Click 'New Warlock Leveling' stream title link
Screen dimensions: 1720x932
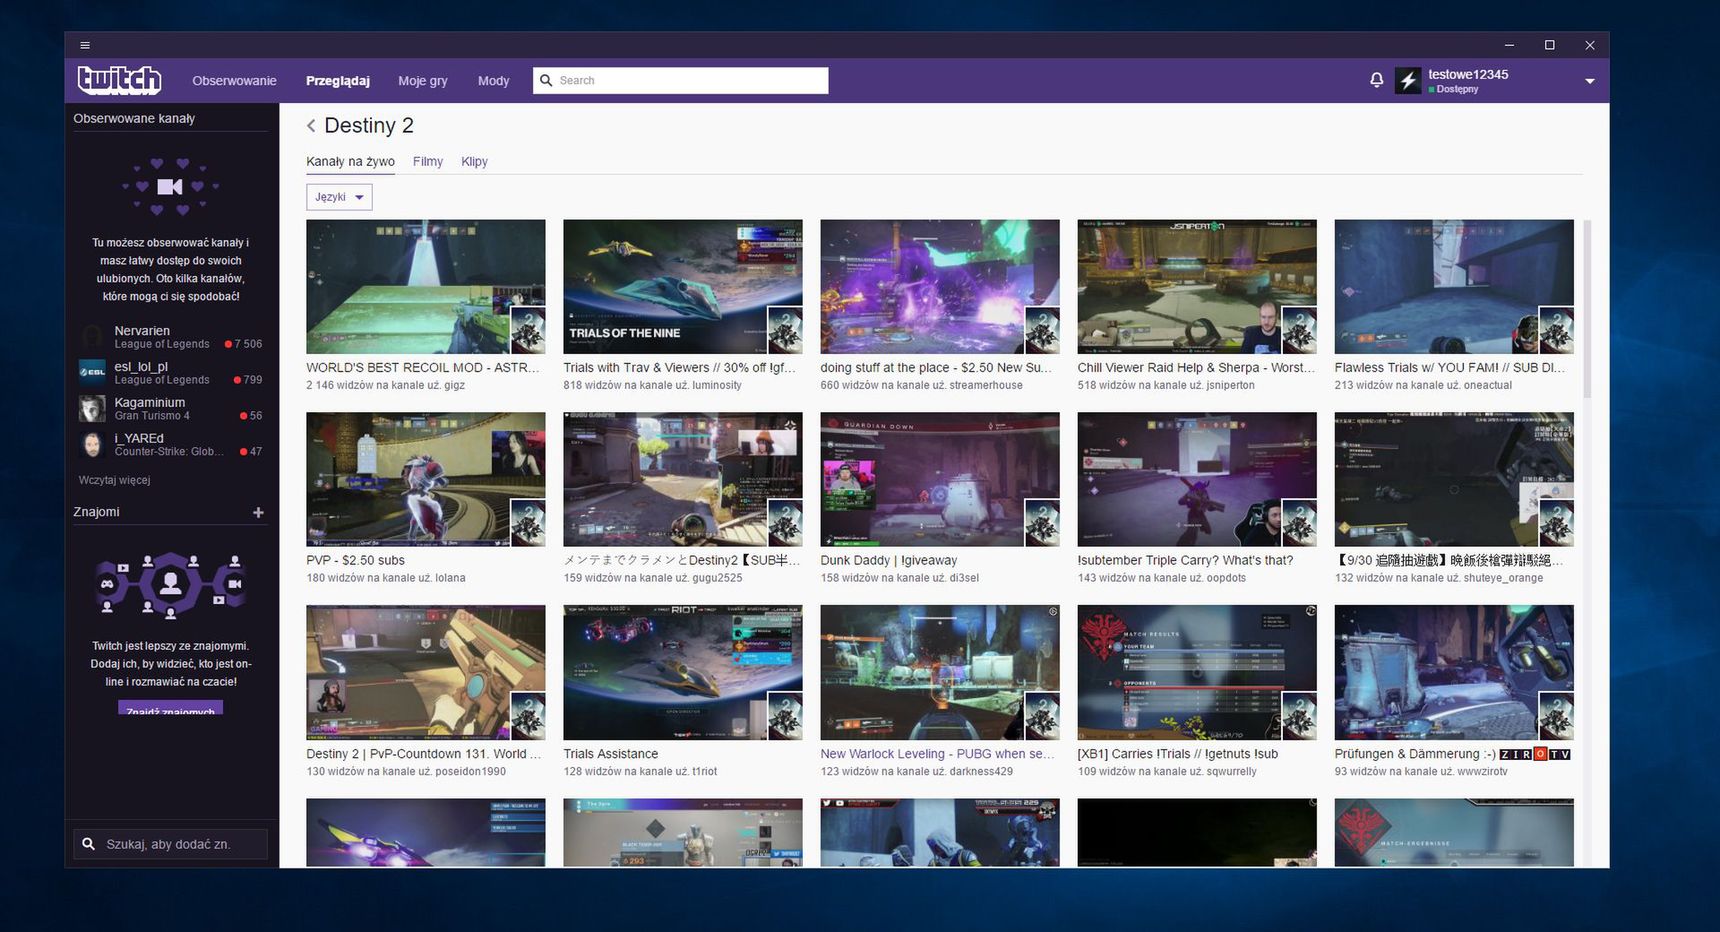[937, 754]
